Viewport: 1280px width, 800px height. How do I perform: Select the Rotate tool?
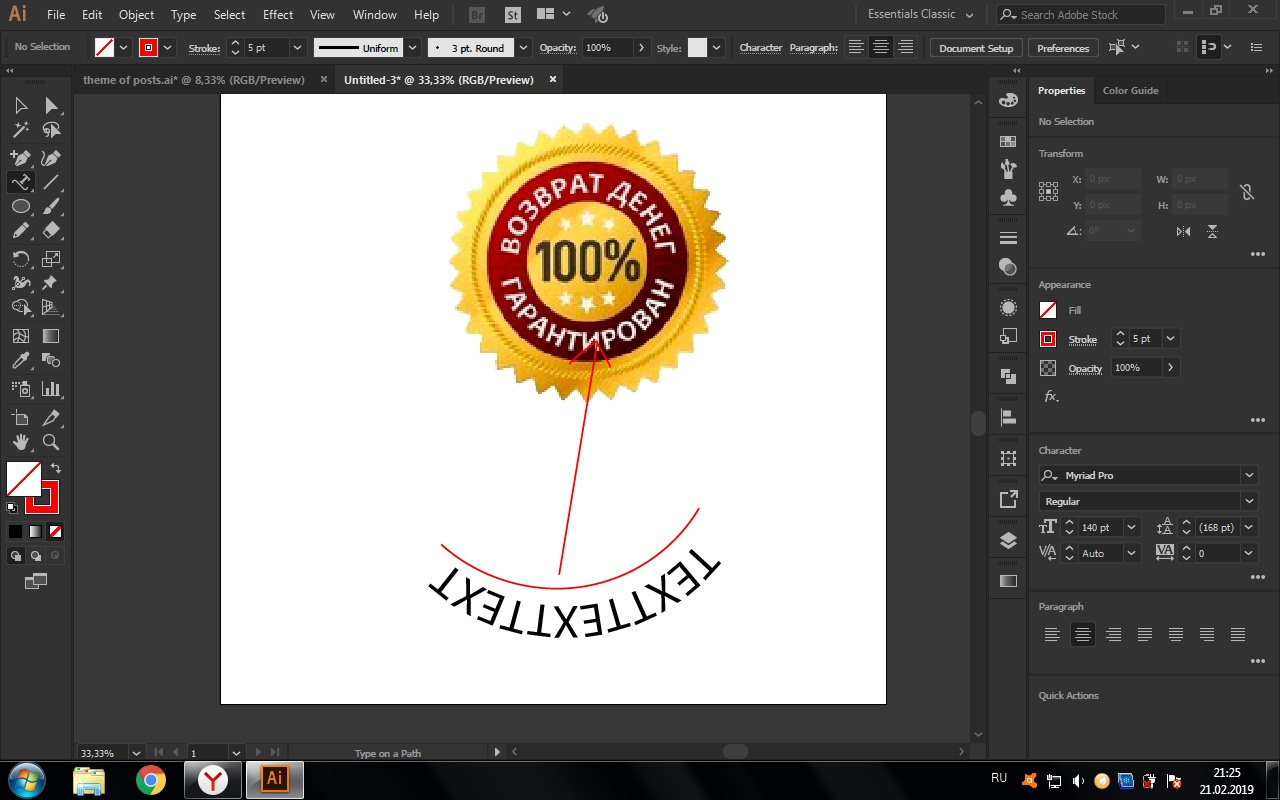tap(20, 259)
